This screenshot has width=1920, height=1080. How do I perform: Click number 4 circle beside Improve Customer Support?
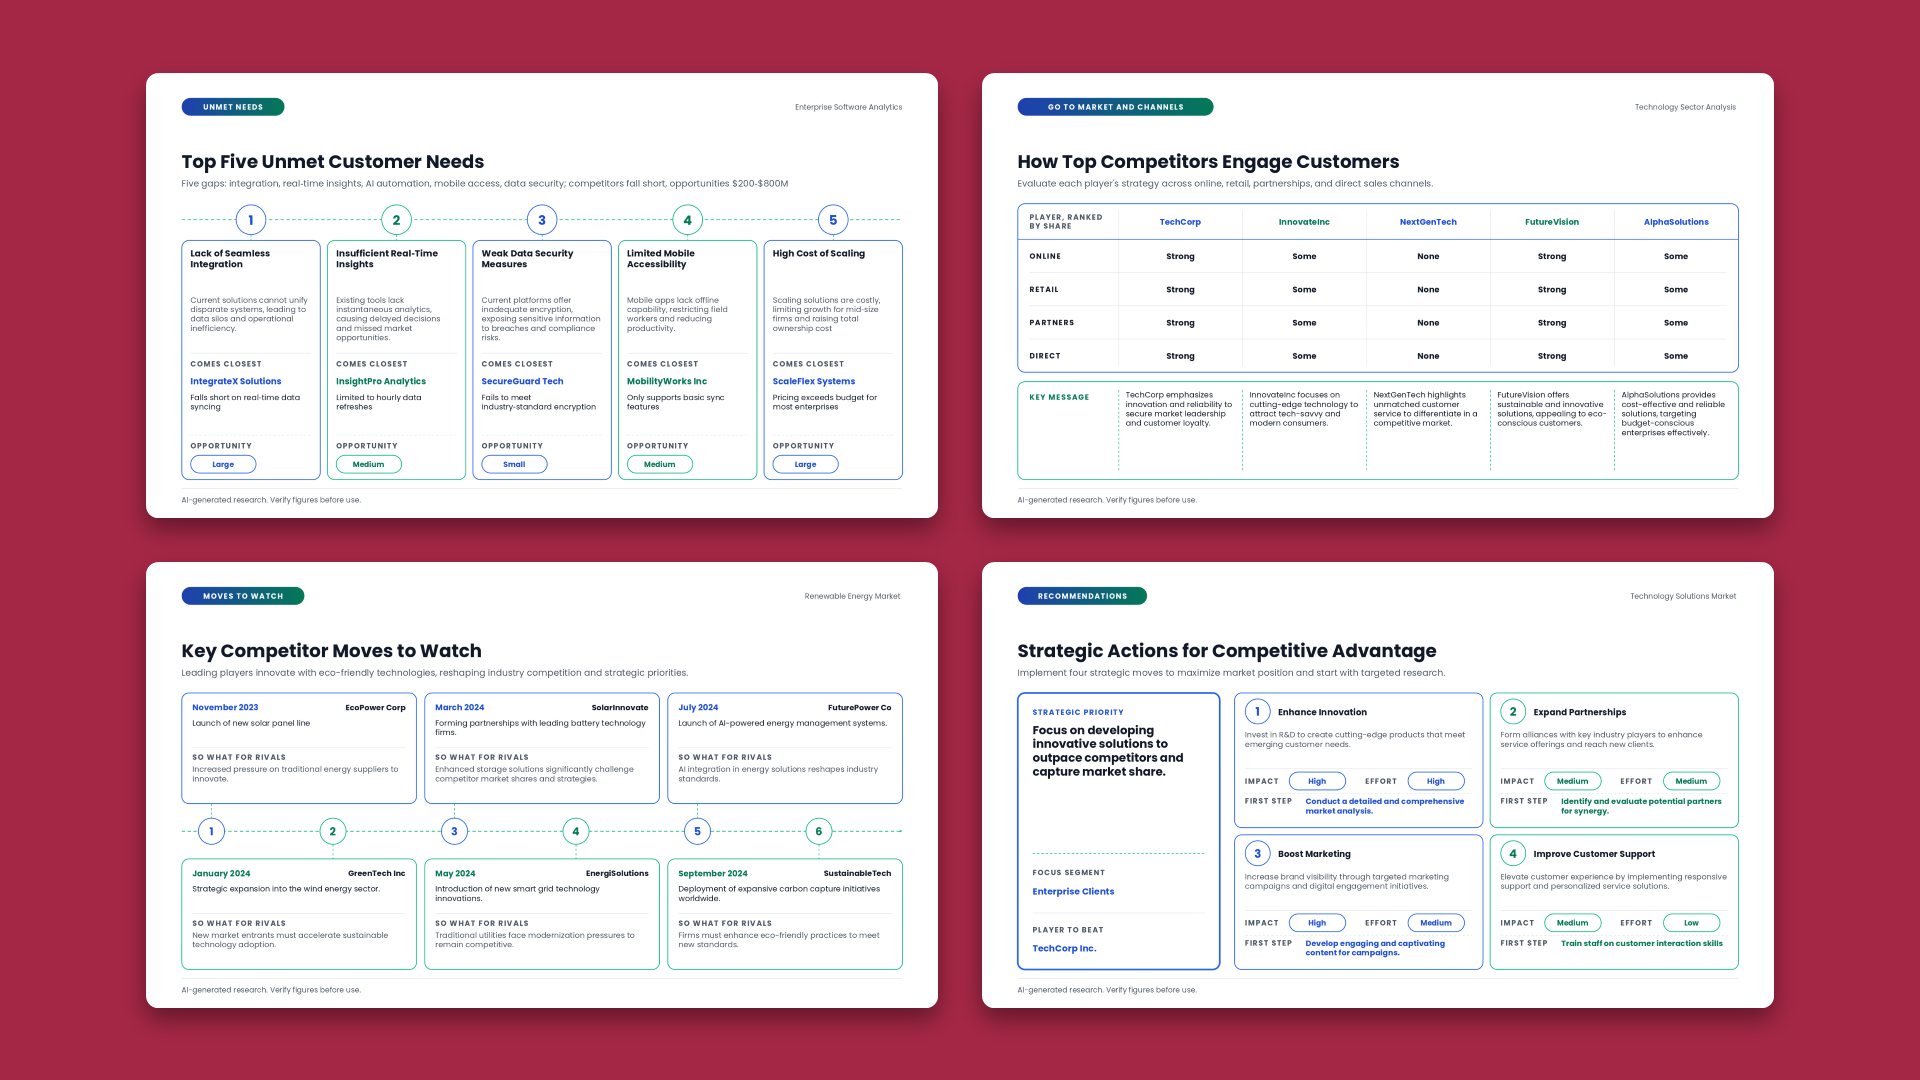pyautogui.click(x=1513, y=854)
